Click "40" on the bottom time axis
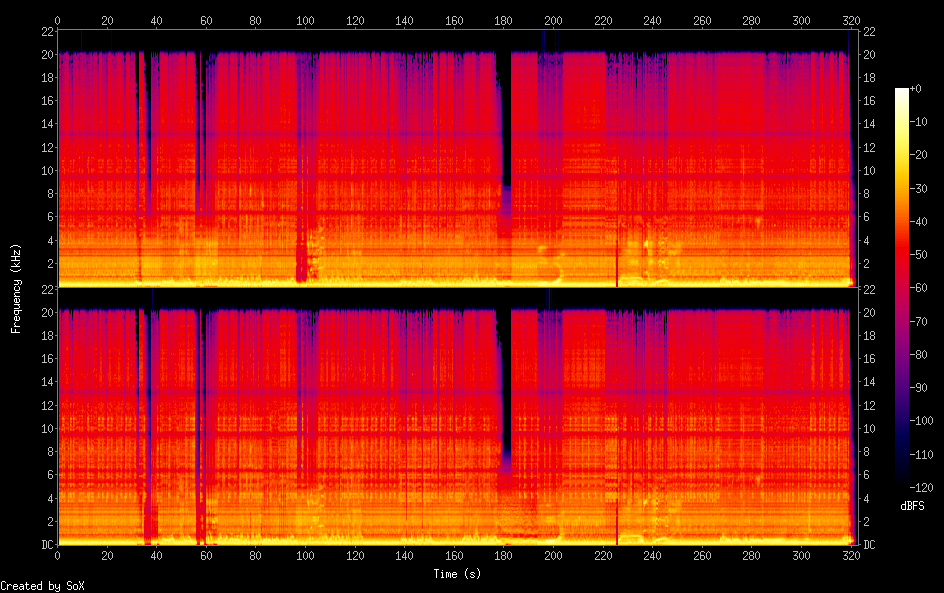944x593 pixels. [x=157, y=556]
